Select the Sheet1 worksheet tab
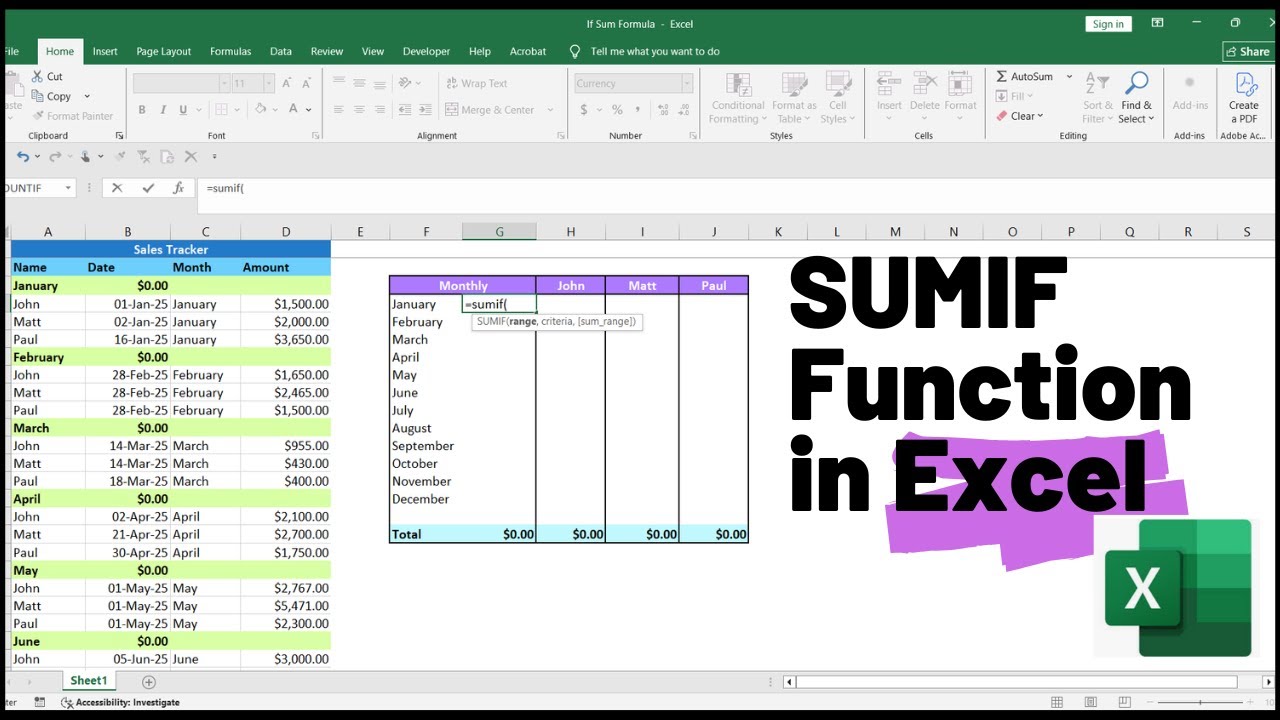This screenshot has width=1280, height=720. coord(88,681)
